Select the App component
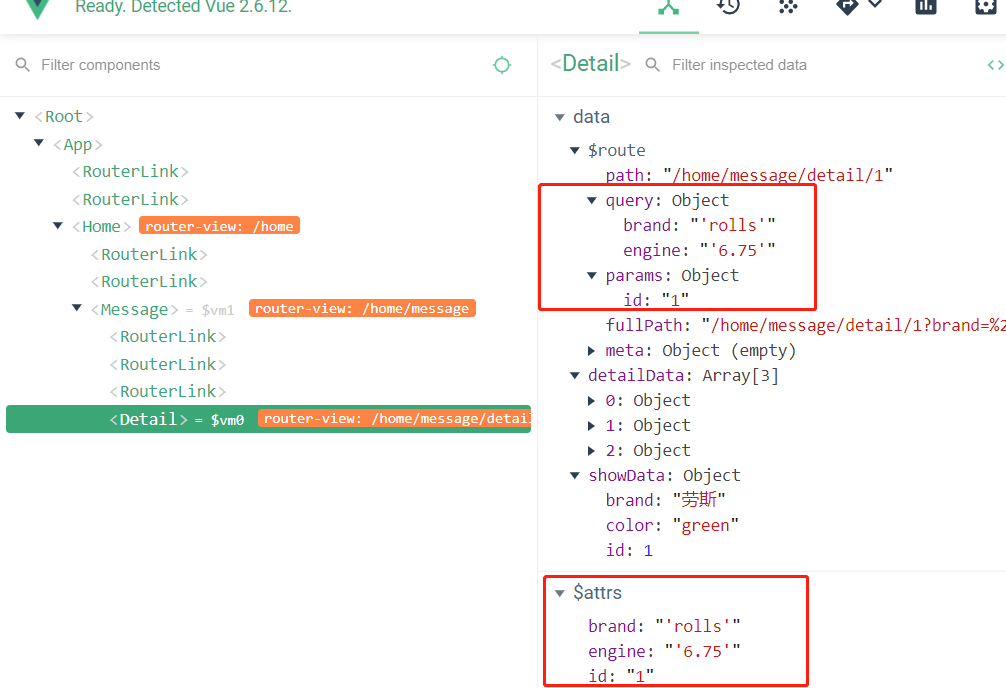This screenshot has width=1006, height=688. (x=78, y=145)
